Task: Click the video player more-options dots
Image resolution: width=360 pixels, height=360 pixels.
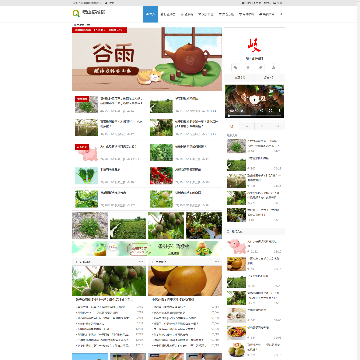Action: 279,111
